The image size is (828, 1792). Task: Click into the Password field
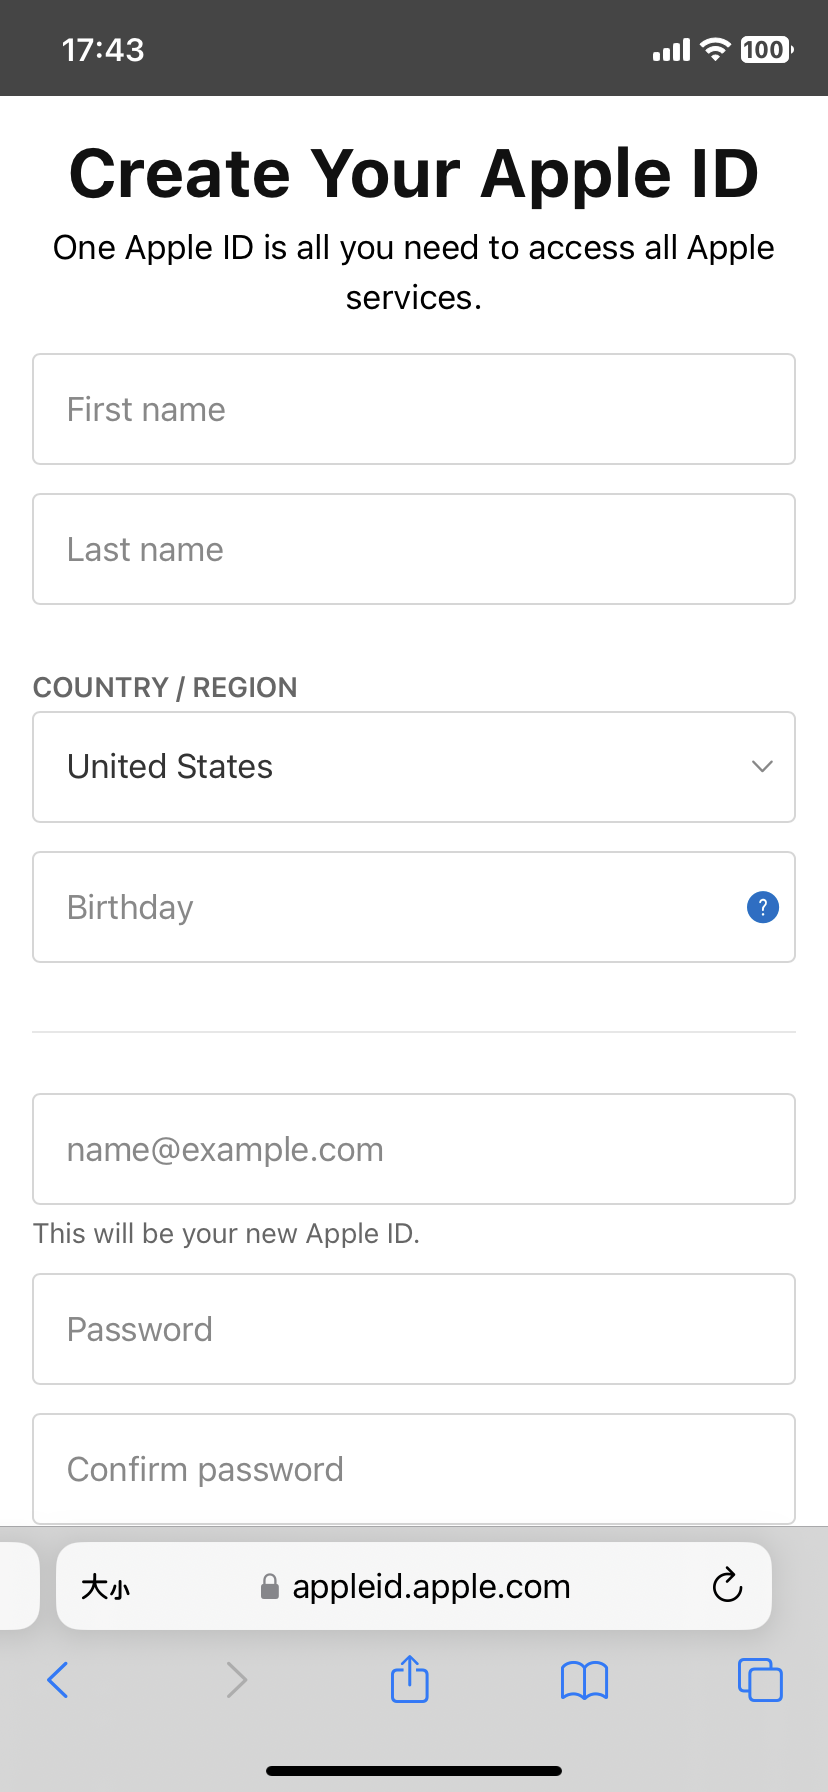[414, 1329]
